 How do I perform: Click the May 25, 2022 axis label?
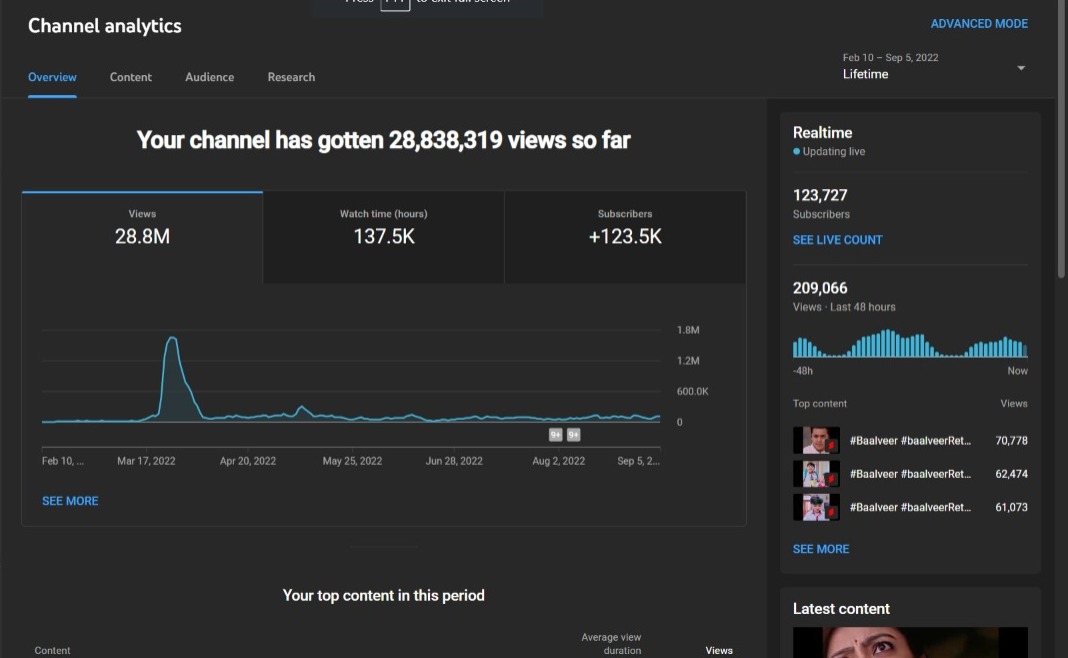tap(352, 461)
